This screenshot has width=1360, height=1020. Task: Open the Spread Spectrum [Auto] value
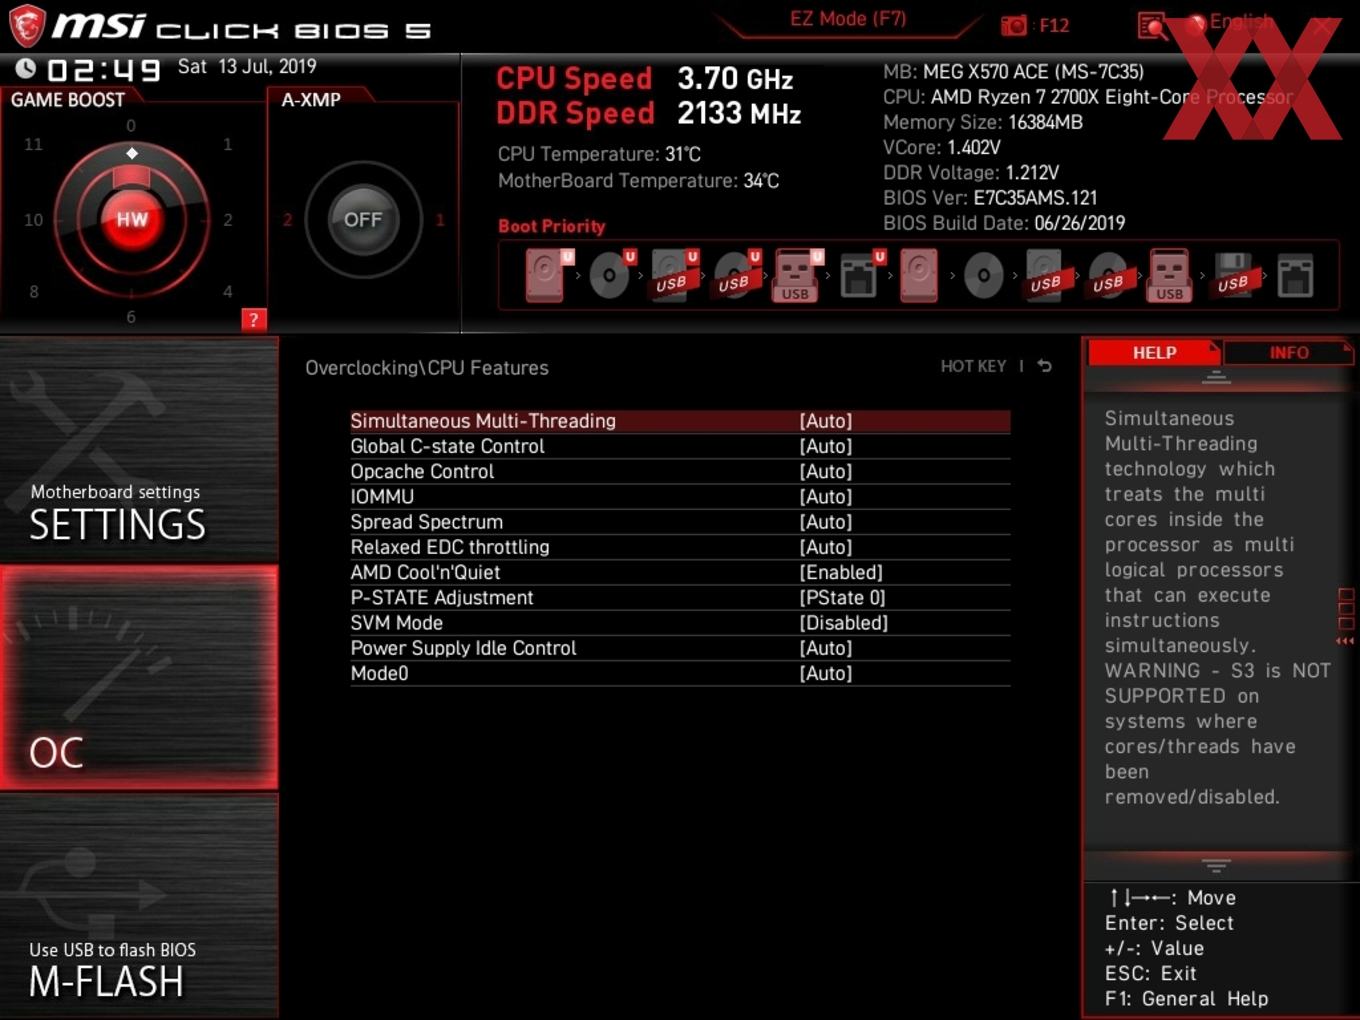click(826, 522)
